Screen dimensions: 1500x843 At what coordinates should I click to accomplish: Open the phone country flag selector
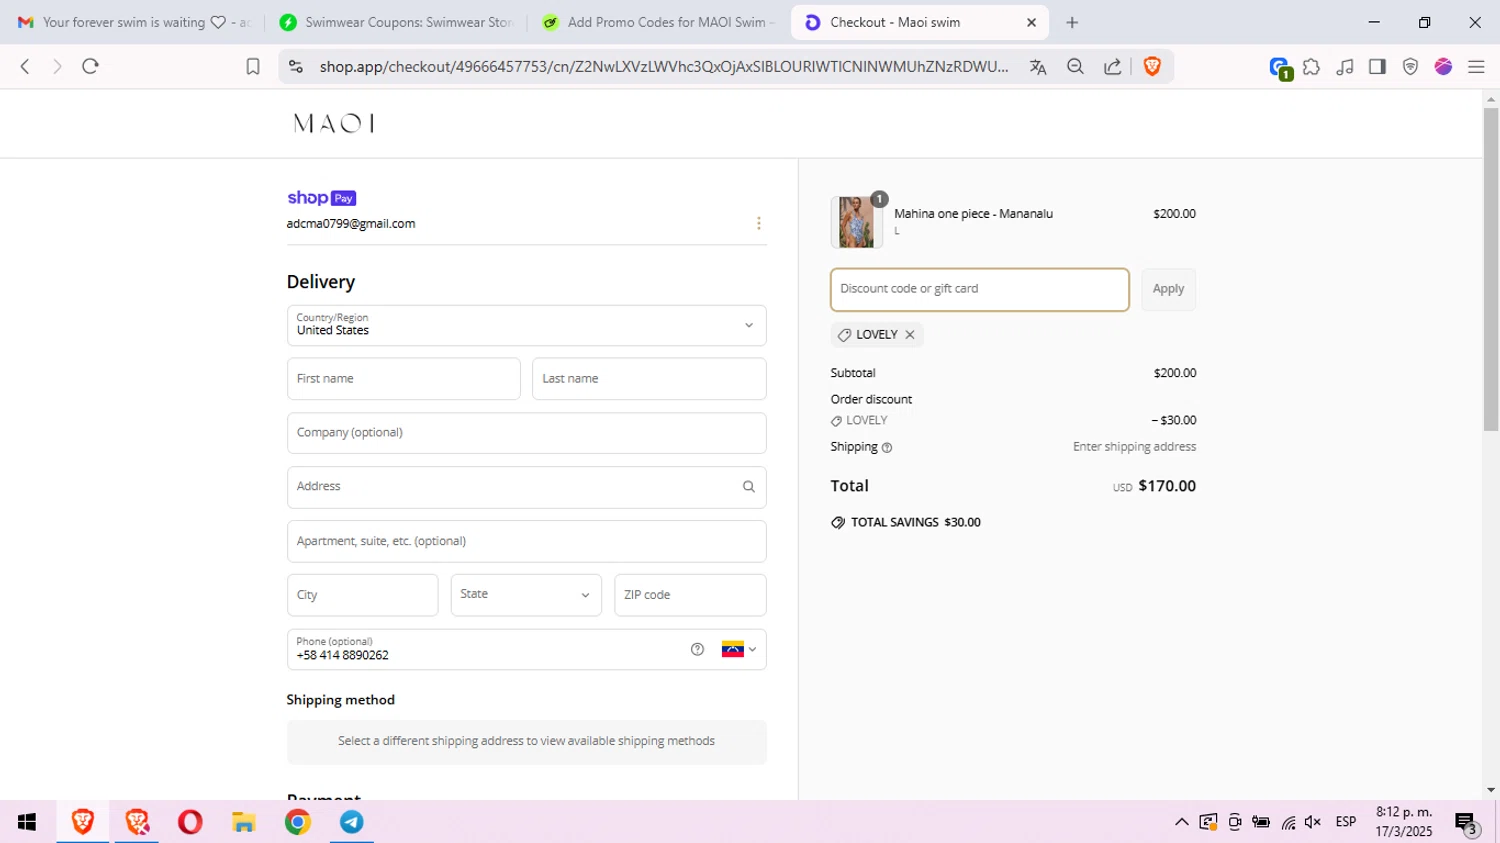click(739, 649)
